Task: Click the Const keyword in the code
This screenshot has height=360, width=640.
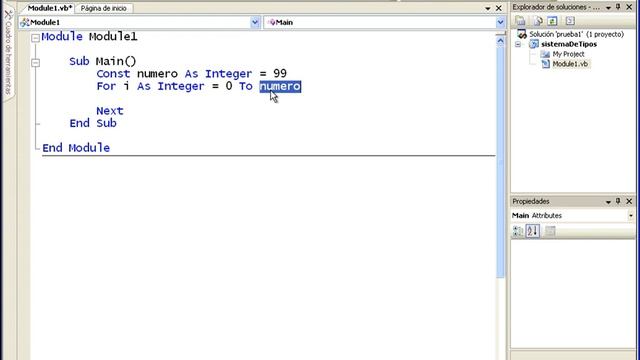Action: [113, 74]
